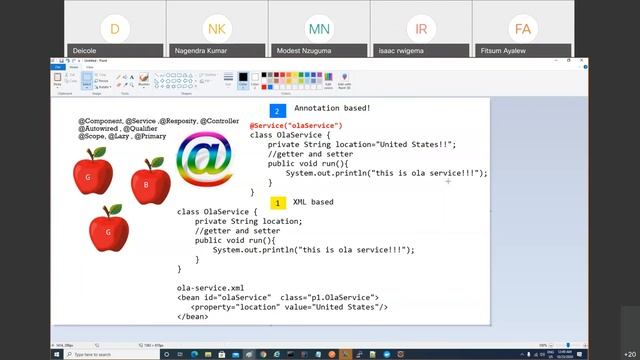Screen dimensions: 640x360
Task: Click the '@Service("olaService")' red text on canvas
Action: [x=296, y=125]
